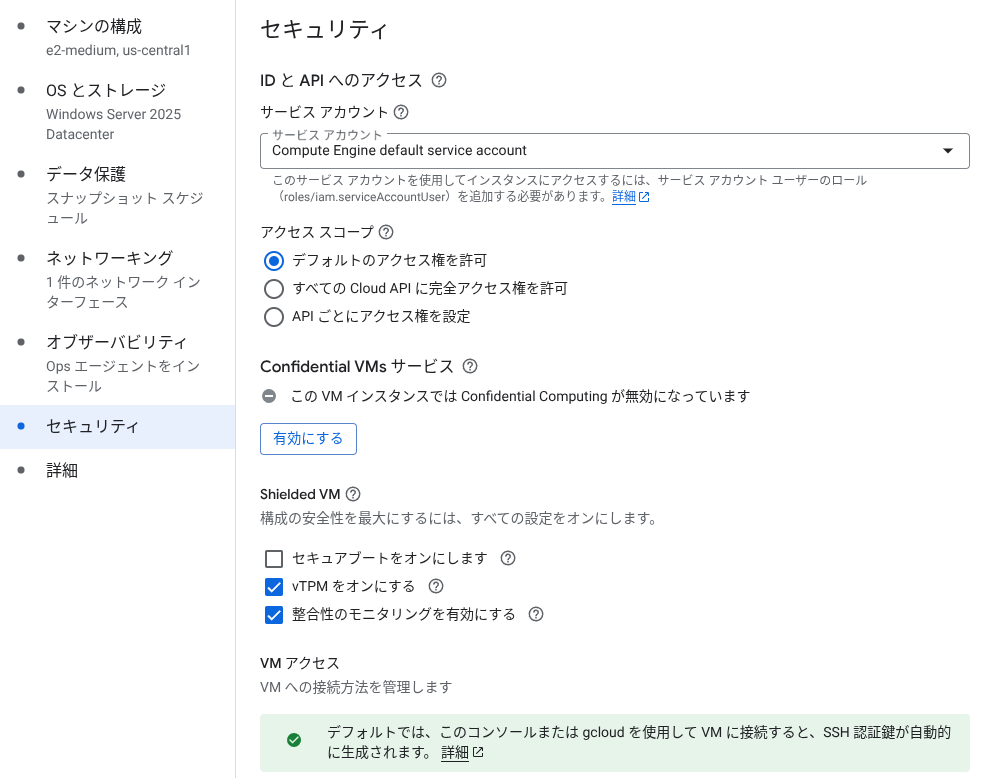Open the サービス アカウント dropdown
The width and height of the screenshot is (995, 778).
pyautogui.click(x=614, y=151)
